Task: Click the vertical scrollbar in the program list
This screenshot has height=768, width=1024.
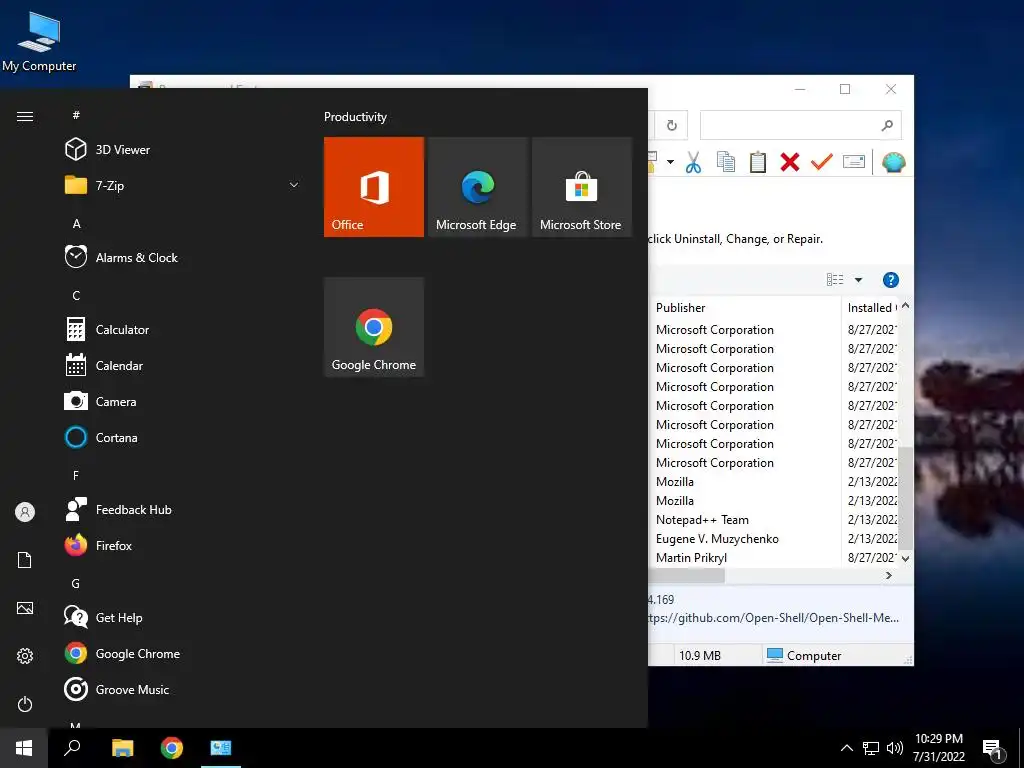Action: (905, 498)
